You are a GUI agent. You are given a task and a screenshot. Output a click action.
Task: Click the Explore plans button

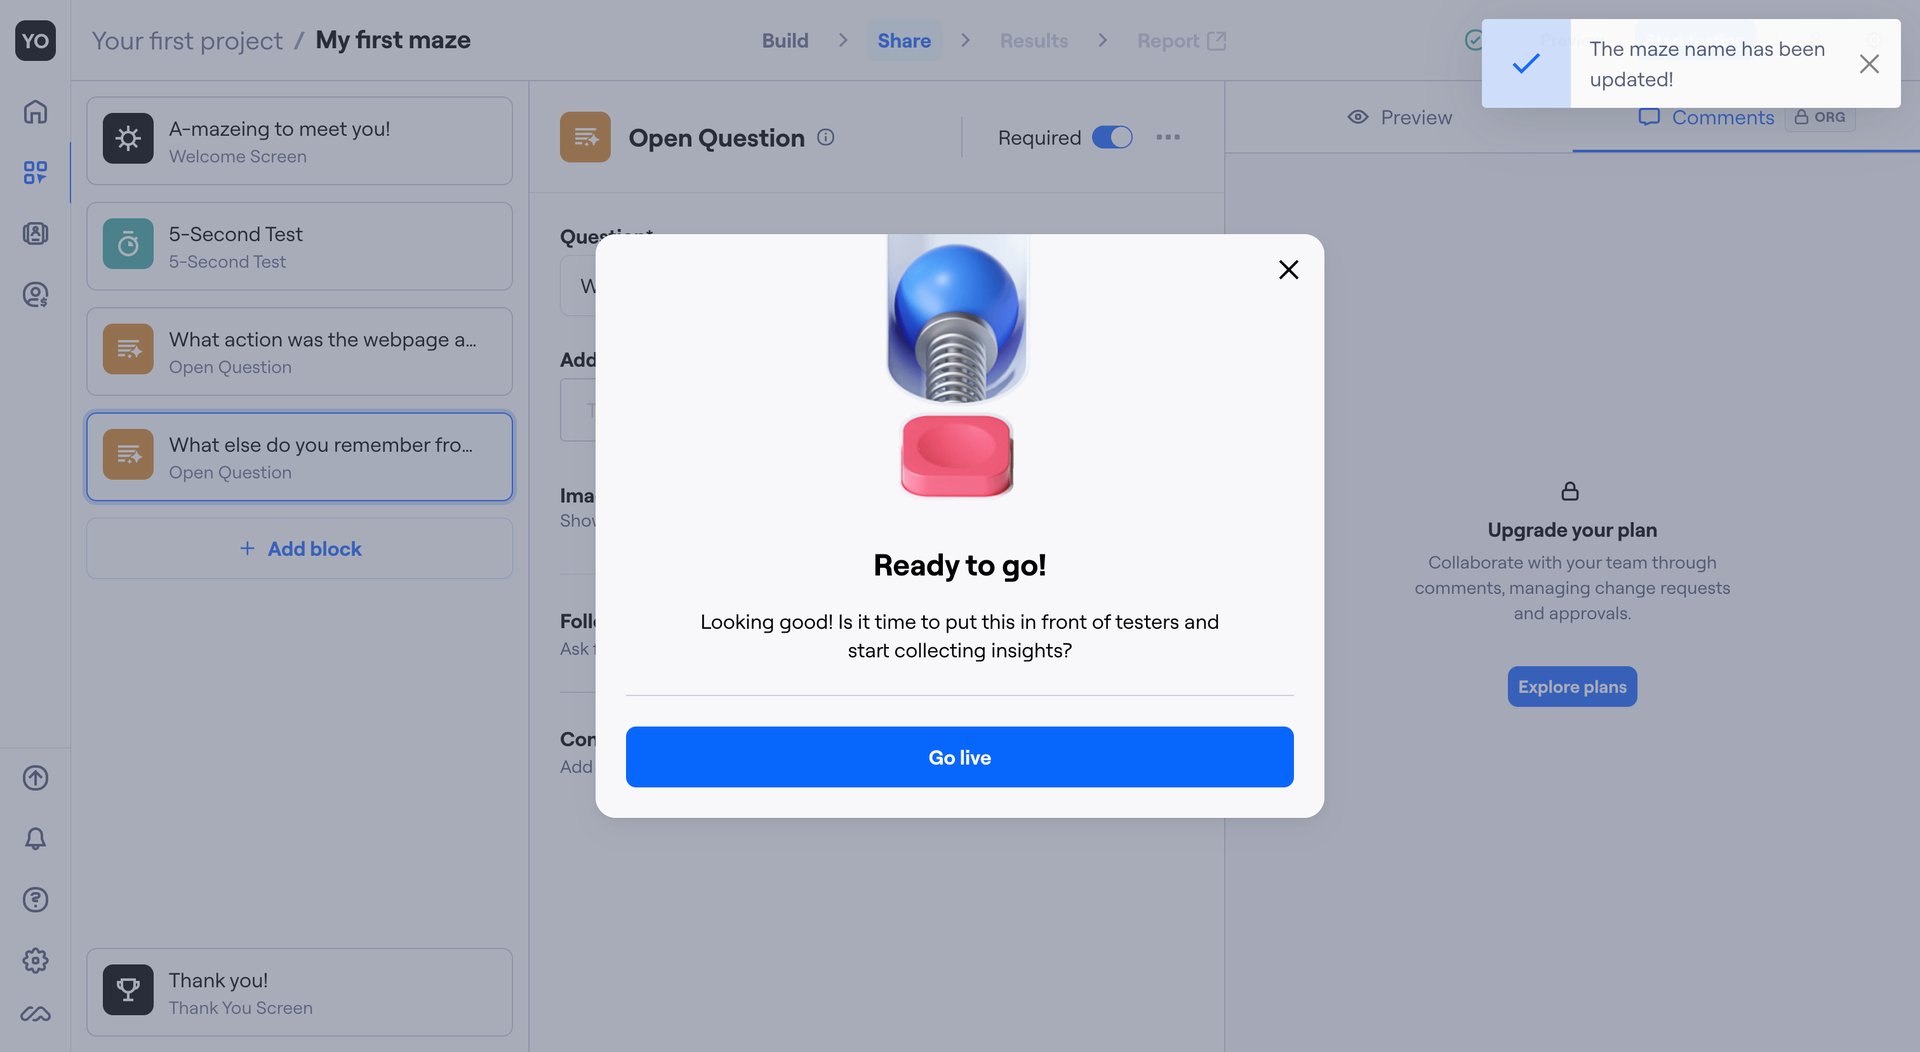click(1571, 686)
